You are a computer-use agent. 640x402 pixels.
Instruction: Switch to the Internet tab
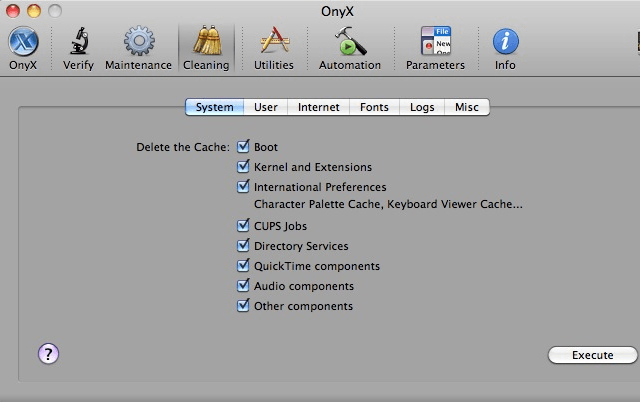[318, 107]
